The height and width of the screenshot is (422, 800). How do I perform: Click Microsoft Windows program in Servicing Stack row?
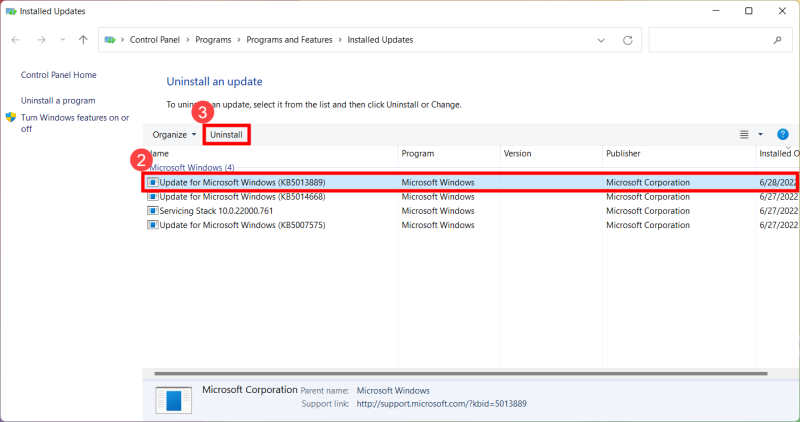coord(438,211)
